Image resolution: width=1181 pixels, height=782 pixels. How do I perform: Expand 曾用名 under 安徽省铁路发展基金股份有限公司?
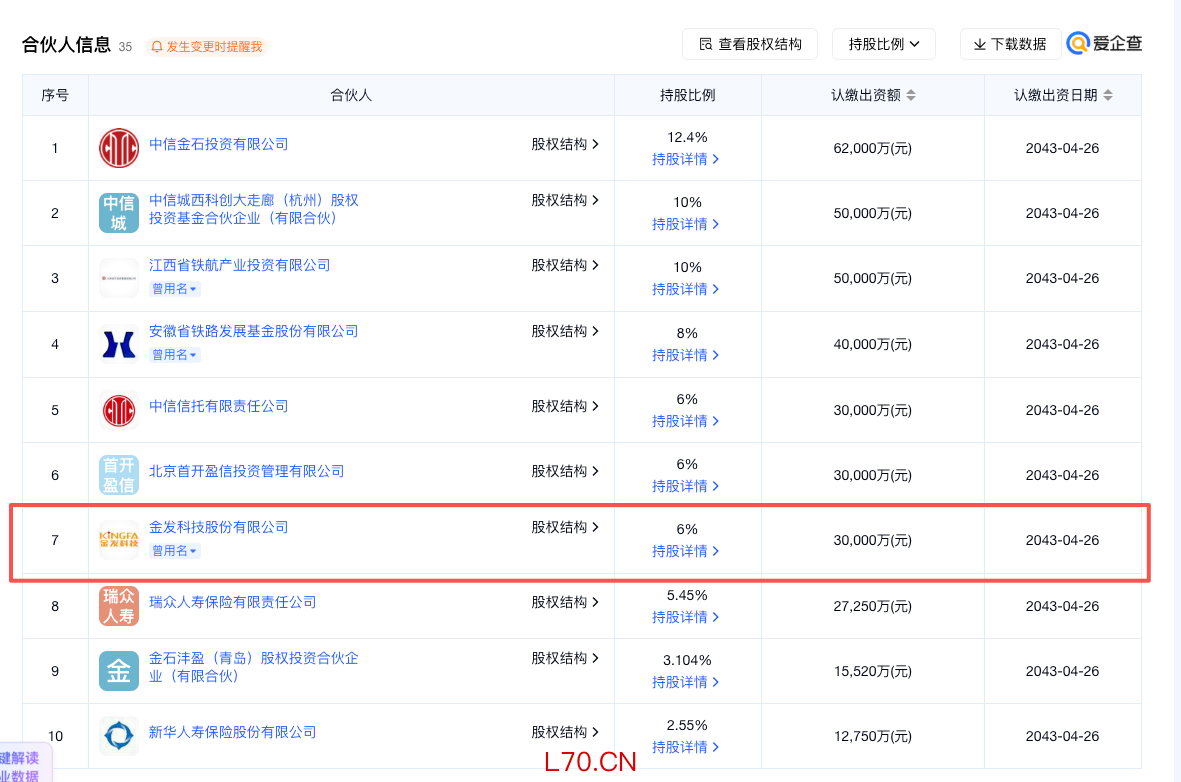click(175, 355)
